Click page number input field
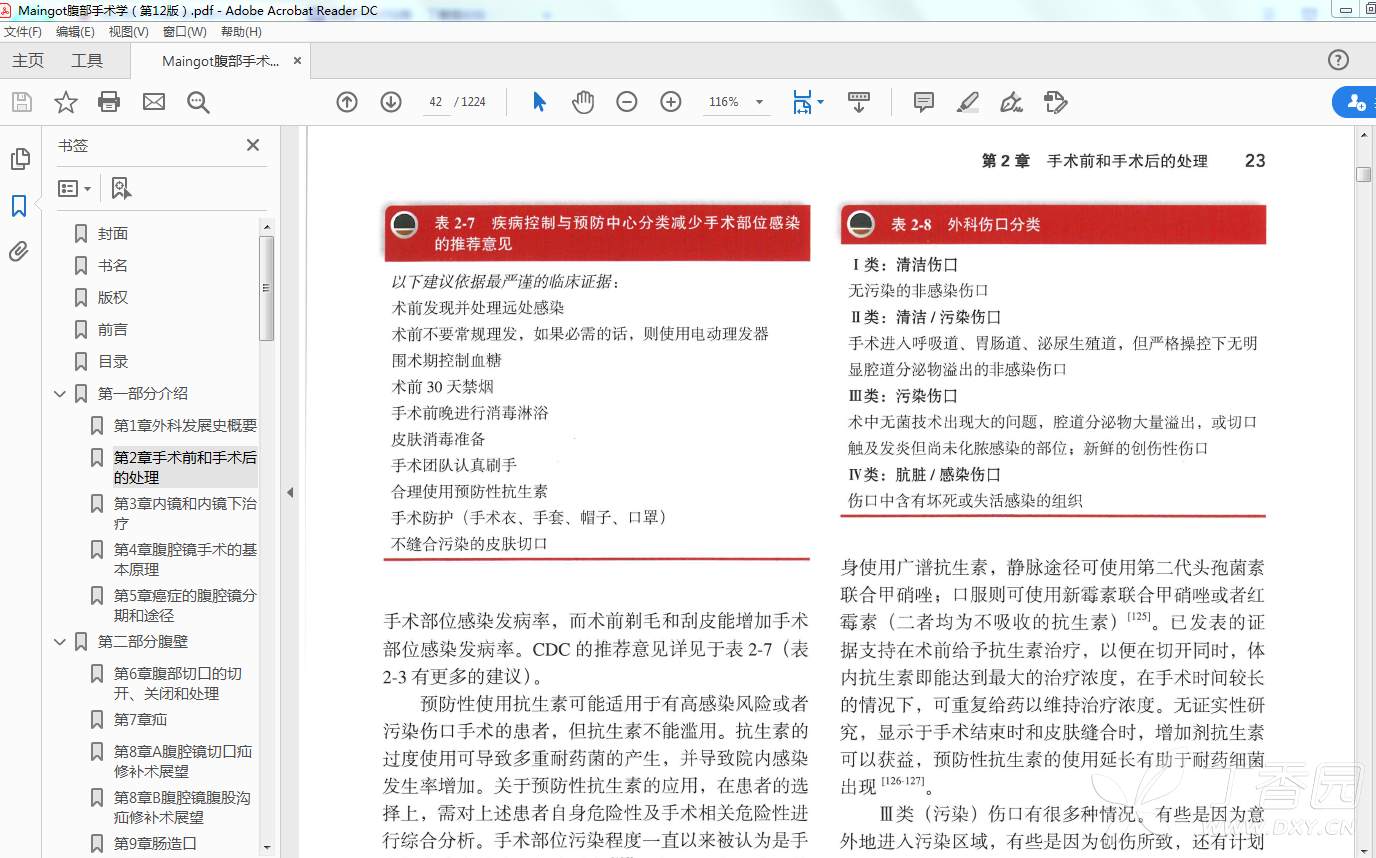 pos(435,102)
